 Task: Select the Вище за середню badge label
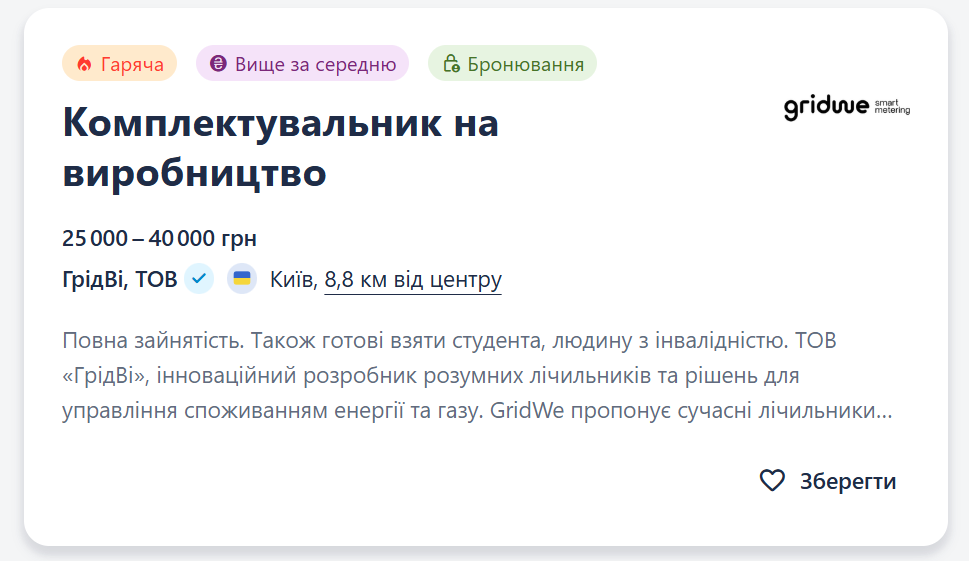[315, 64]
